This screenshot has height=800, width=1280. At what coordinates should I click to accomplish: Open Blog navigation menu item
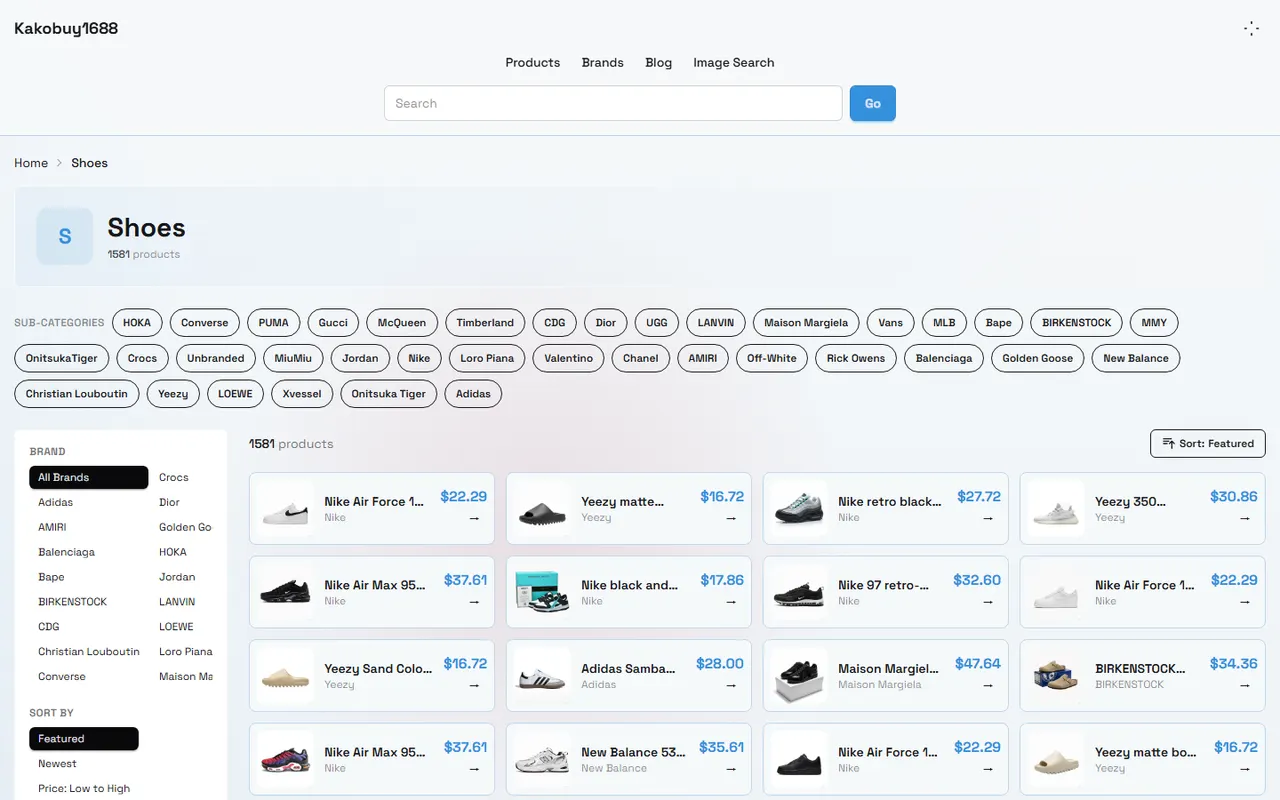click(659, 62)
